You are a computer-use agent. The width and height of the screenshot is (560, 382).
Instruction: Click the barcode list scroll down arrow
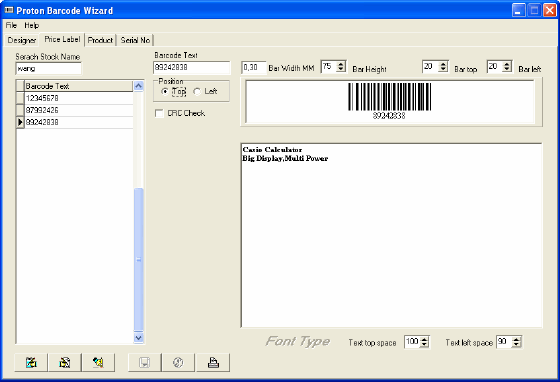click(138, 337)
